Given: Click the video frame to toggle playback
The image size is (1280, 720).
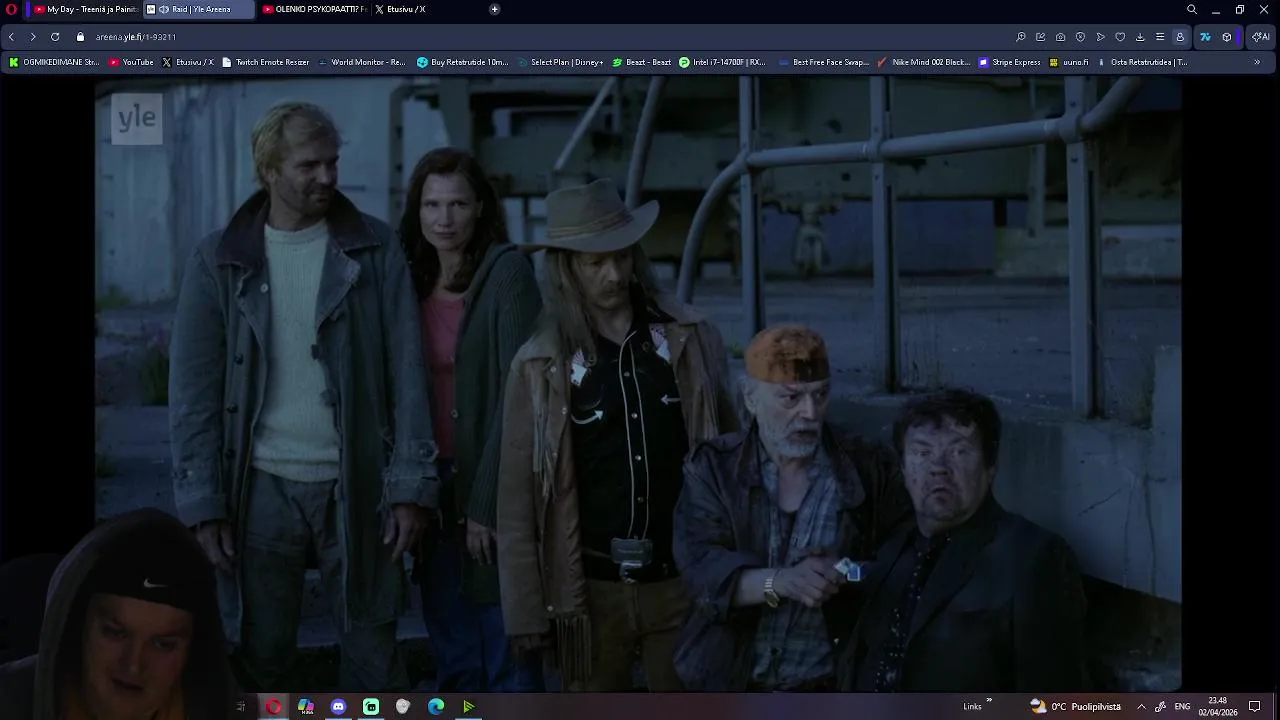Looking at the screenshot, I should tap(638, 383).
